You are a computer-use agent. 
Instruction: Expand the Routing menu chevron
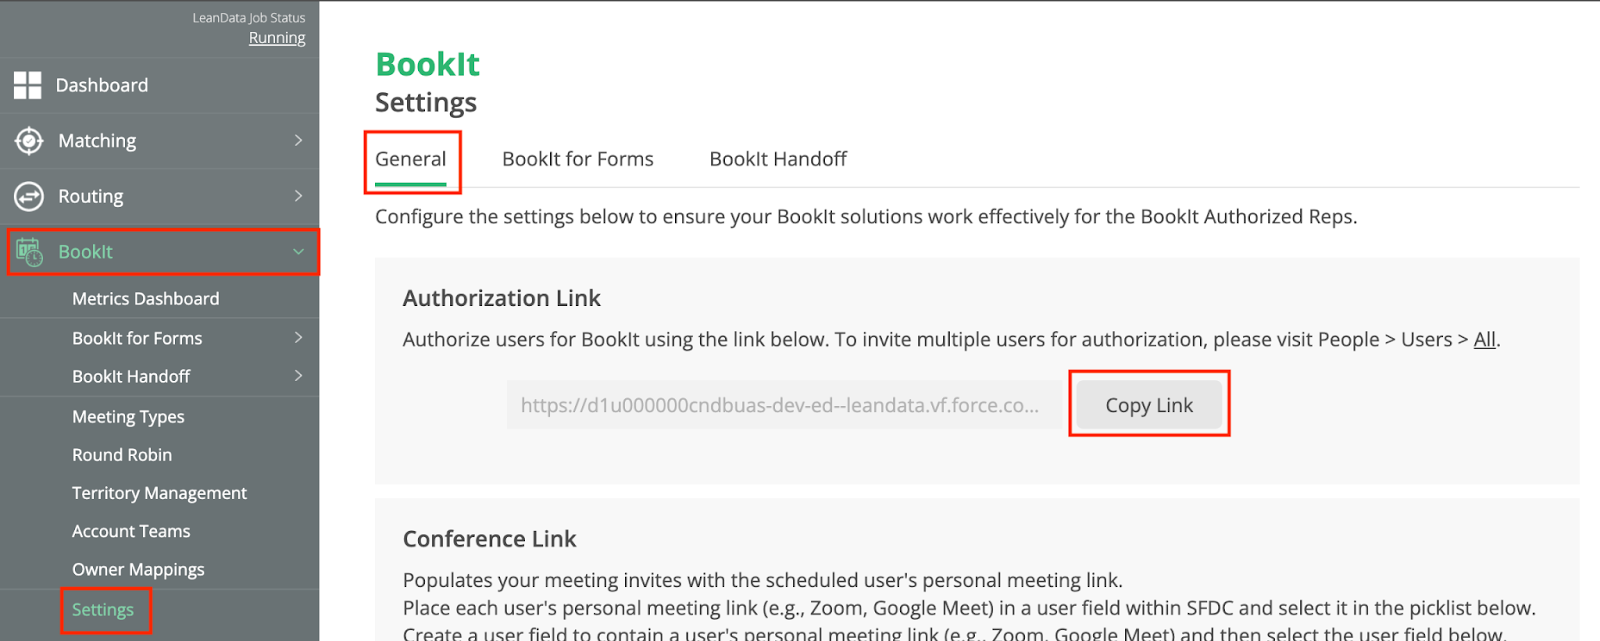point(298,196)
